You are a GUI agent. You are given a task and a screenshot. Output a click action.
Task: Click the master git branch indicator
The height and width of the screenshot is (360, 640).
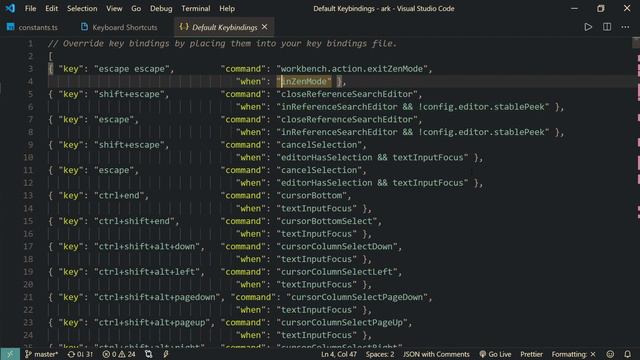(42, 354)
